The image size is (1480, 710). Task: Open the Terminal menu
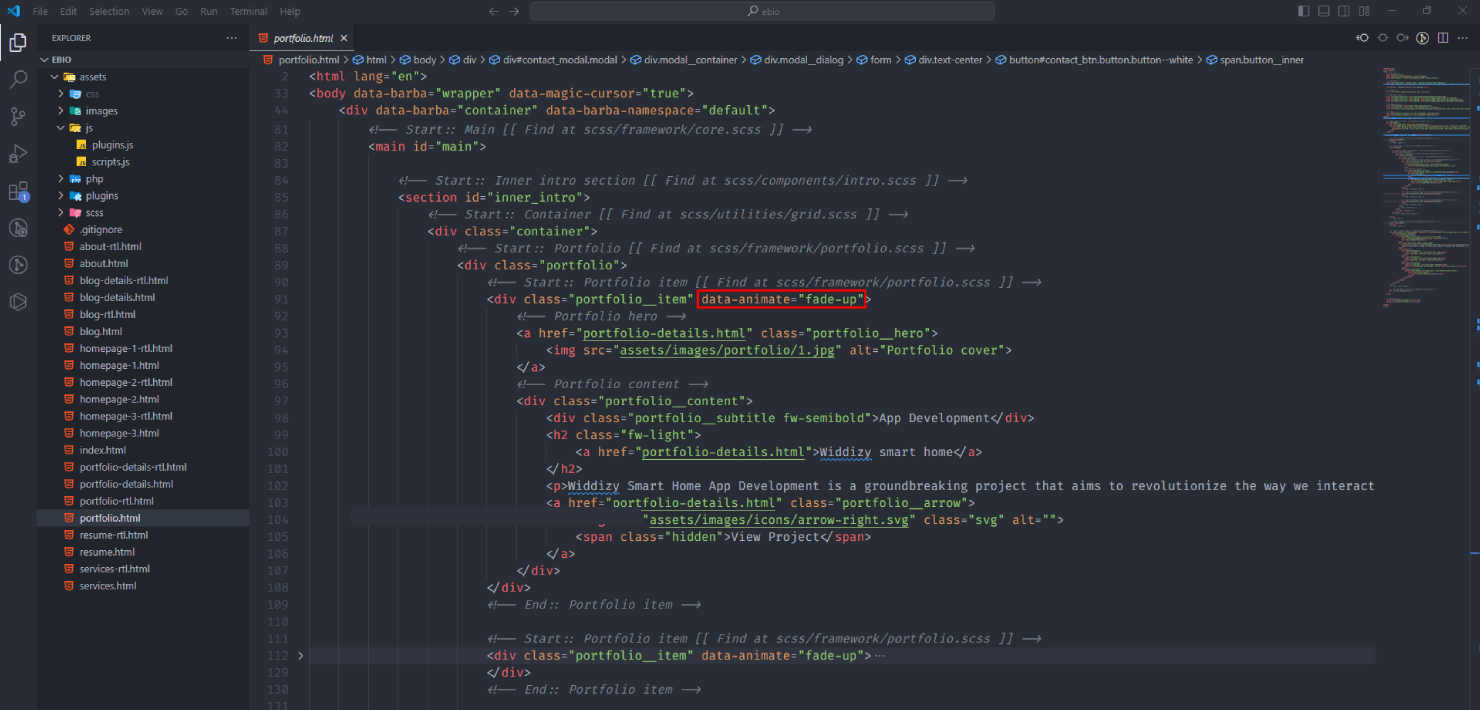pyautogui.click(x=249, y=11)
